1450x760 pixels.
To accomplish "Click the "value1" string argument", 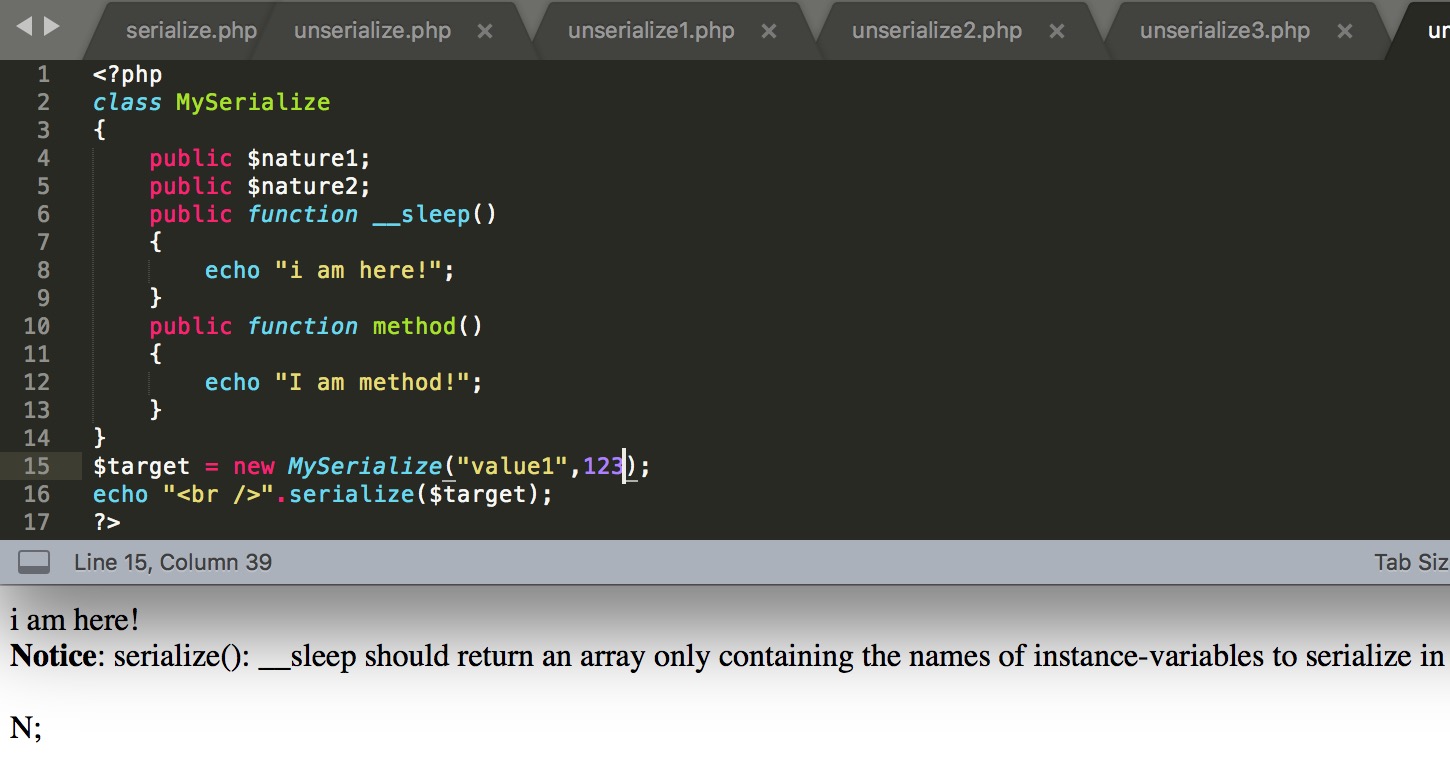I will [x=512, y=466].
